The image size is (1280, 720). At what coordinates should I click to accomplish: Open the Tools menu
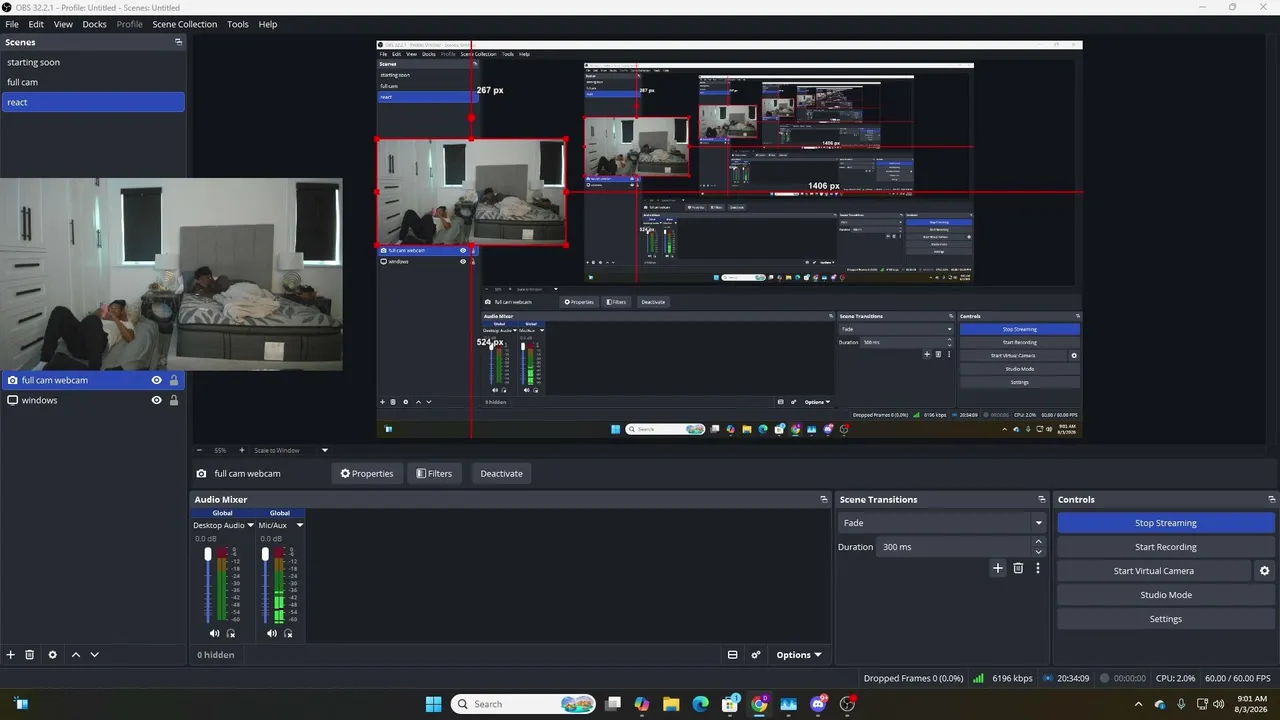238,24
